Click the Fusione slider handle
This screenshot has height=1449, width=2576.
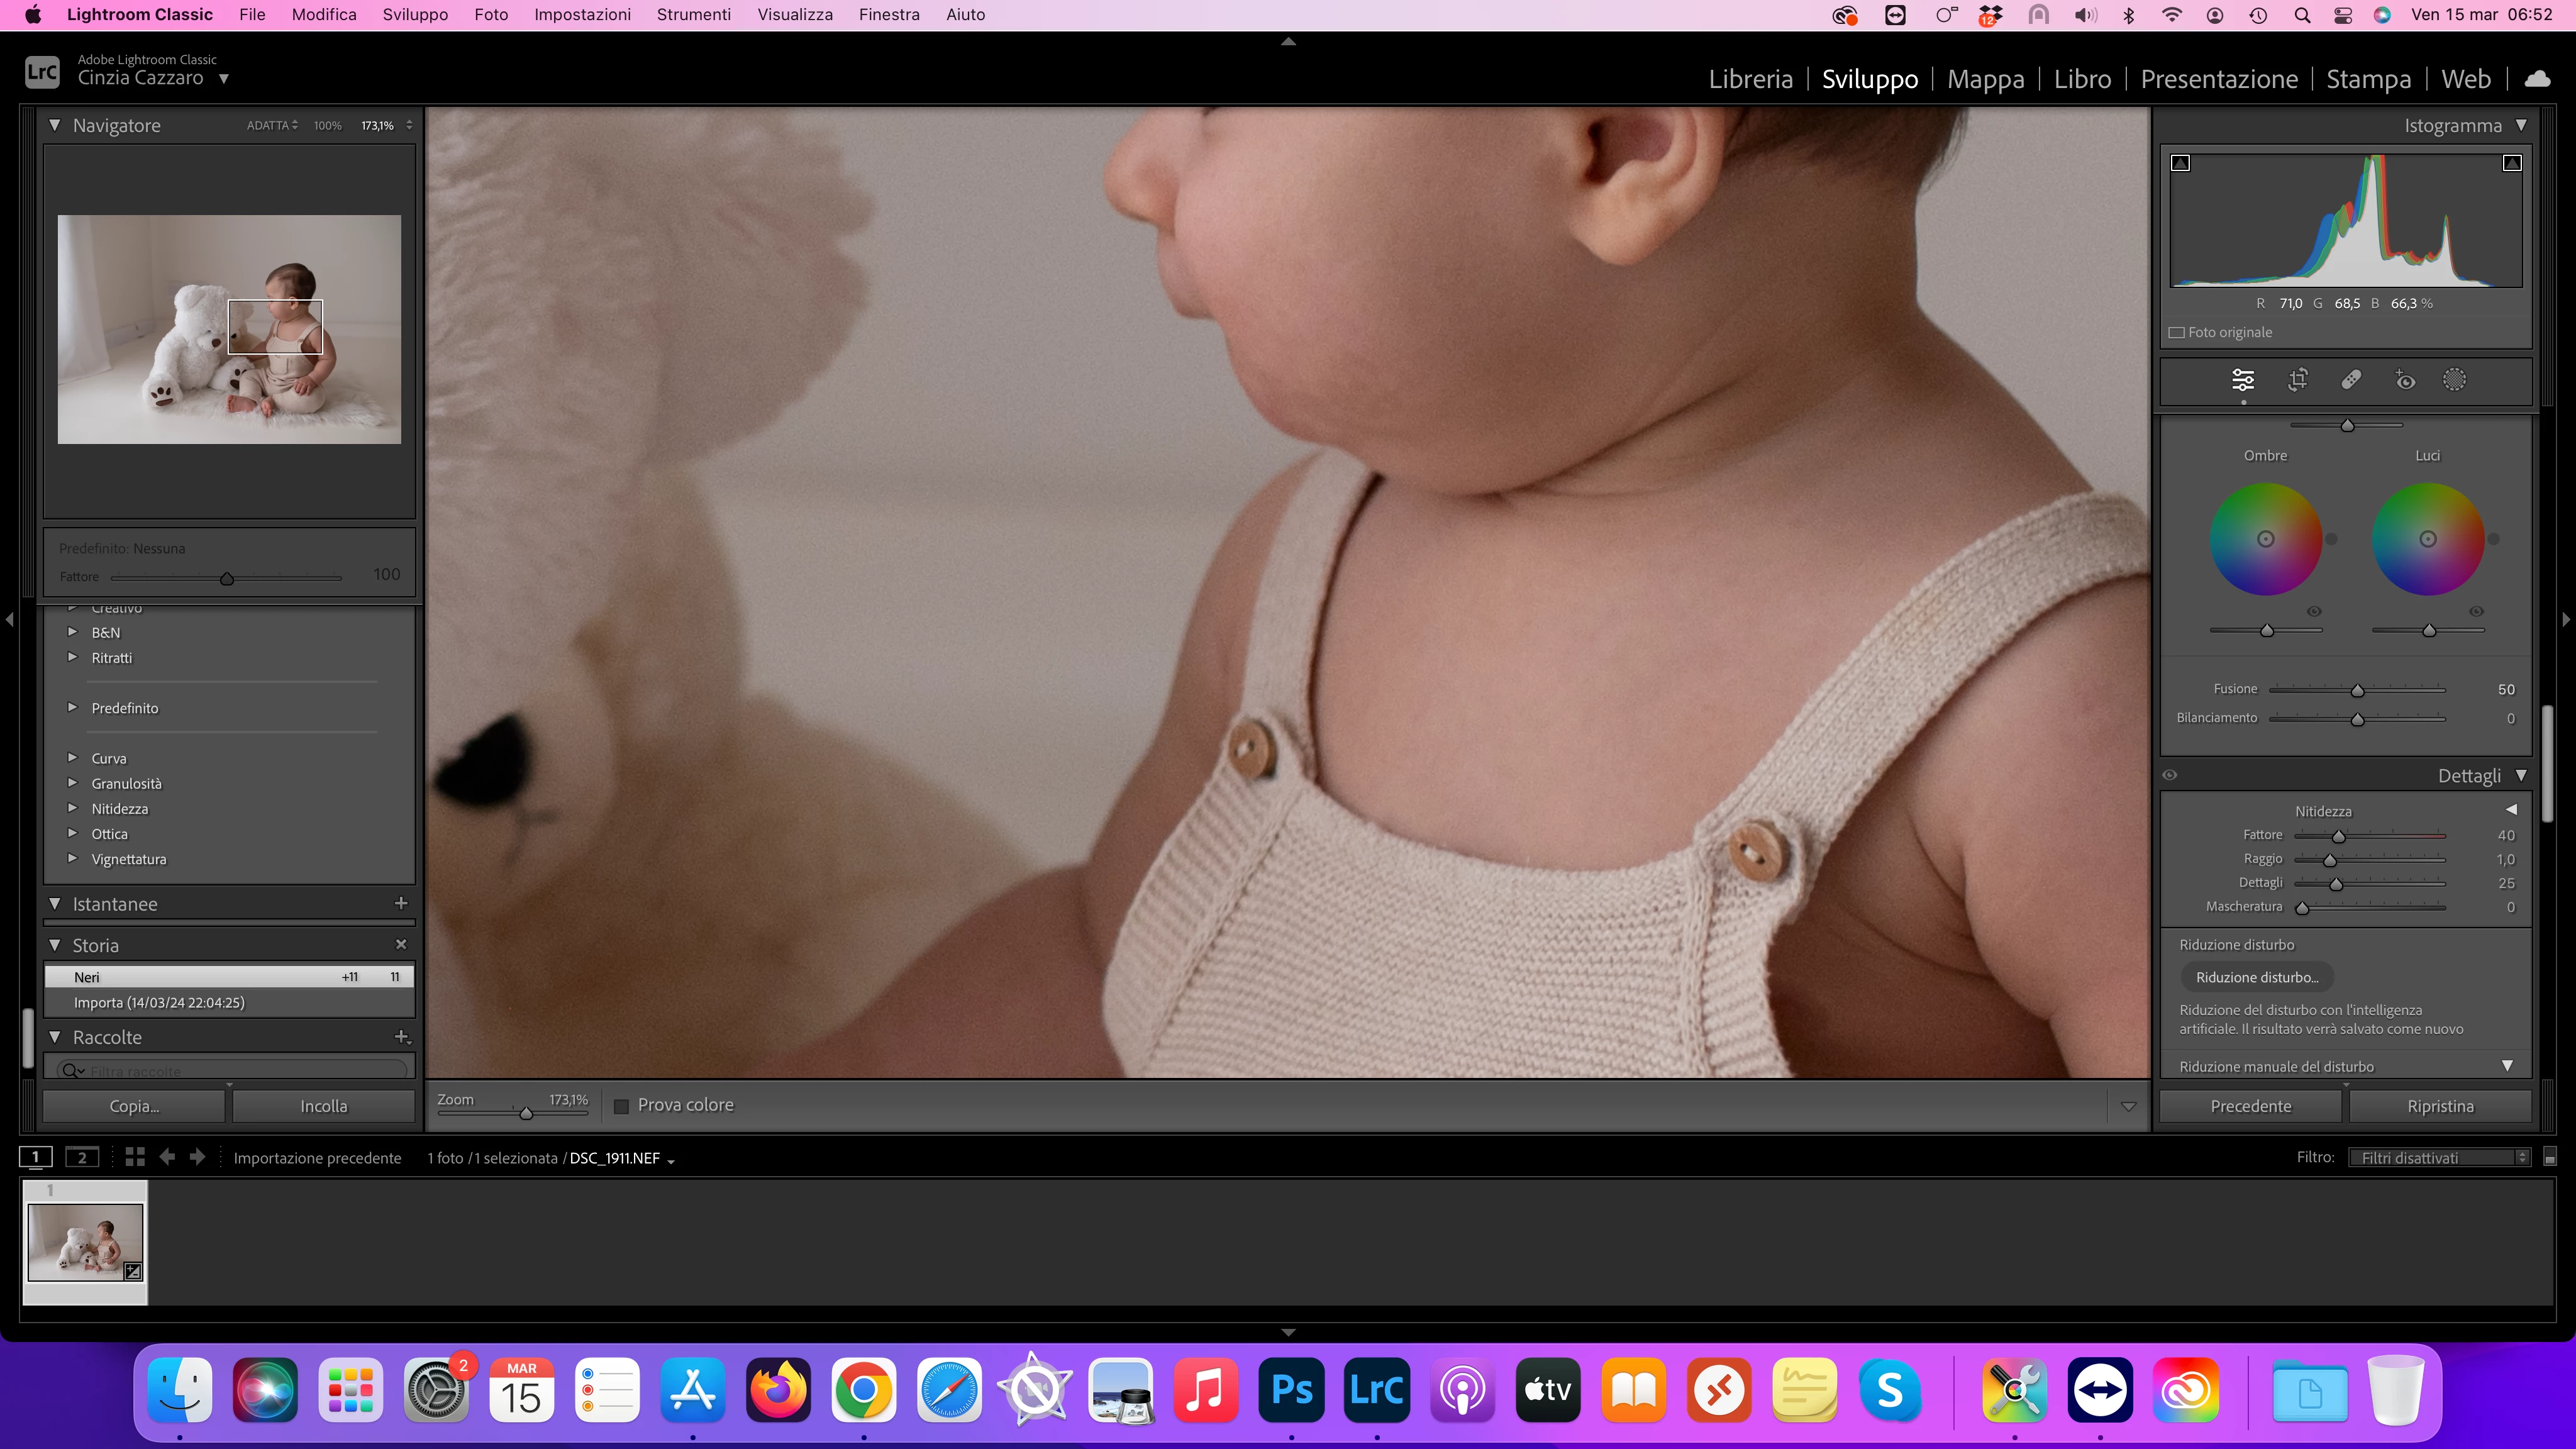click(2357, 690)
